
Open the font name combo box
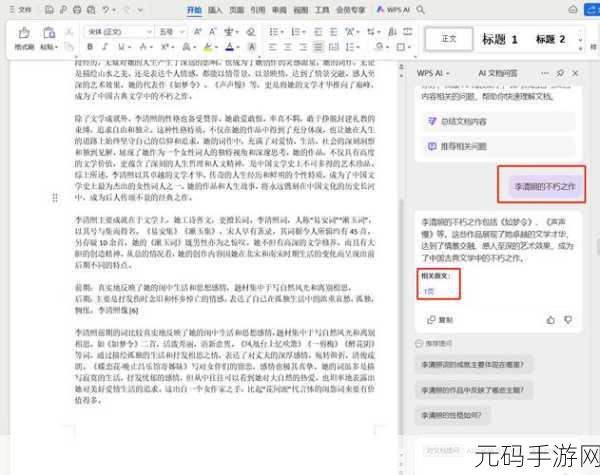coord(119,32)
